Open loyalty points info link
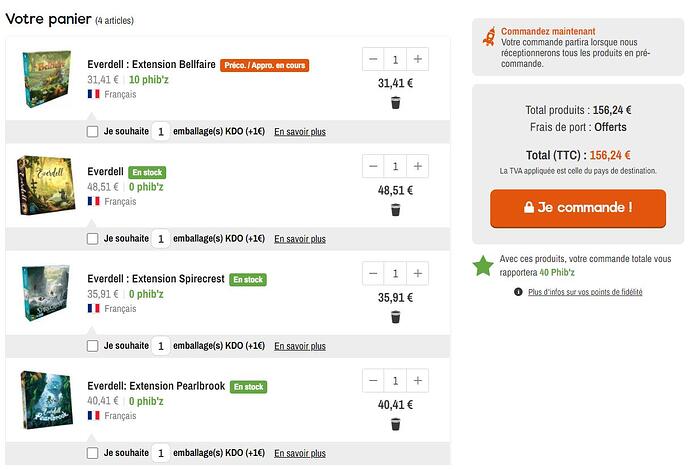 [x=585, y=292]
